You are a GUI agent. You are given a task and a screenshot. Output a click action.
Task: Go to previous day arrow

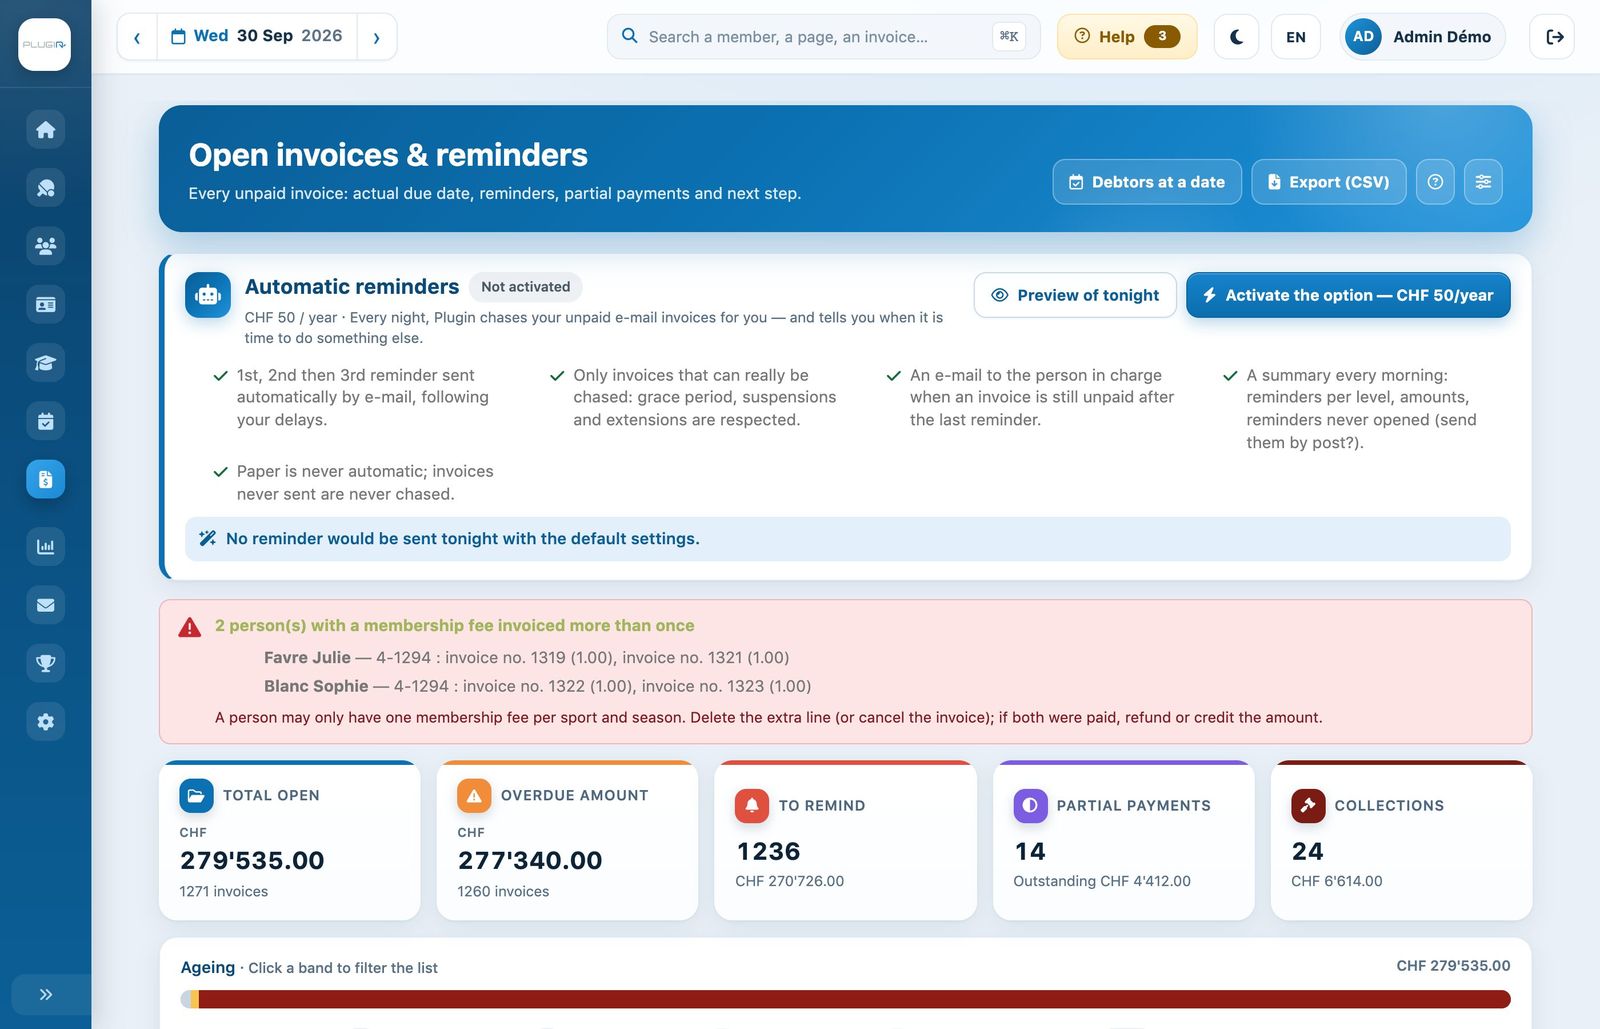(137, 37)
